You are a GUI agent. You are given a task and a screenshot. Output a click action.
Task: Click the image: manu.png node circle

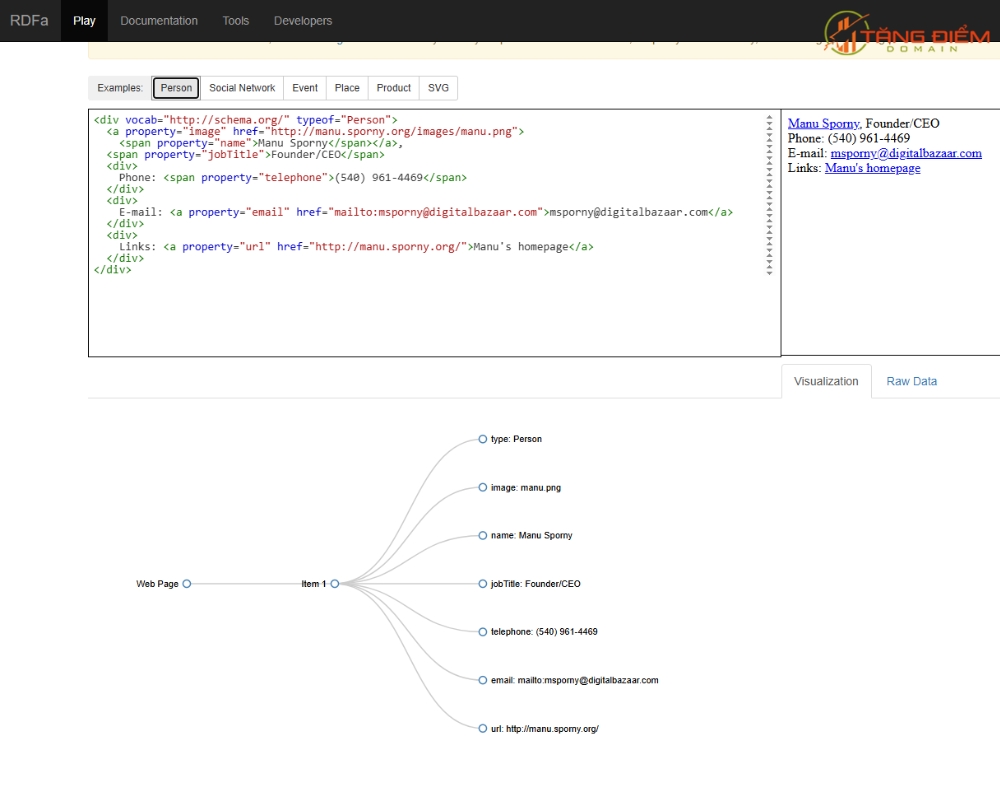[483, 487]
